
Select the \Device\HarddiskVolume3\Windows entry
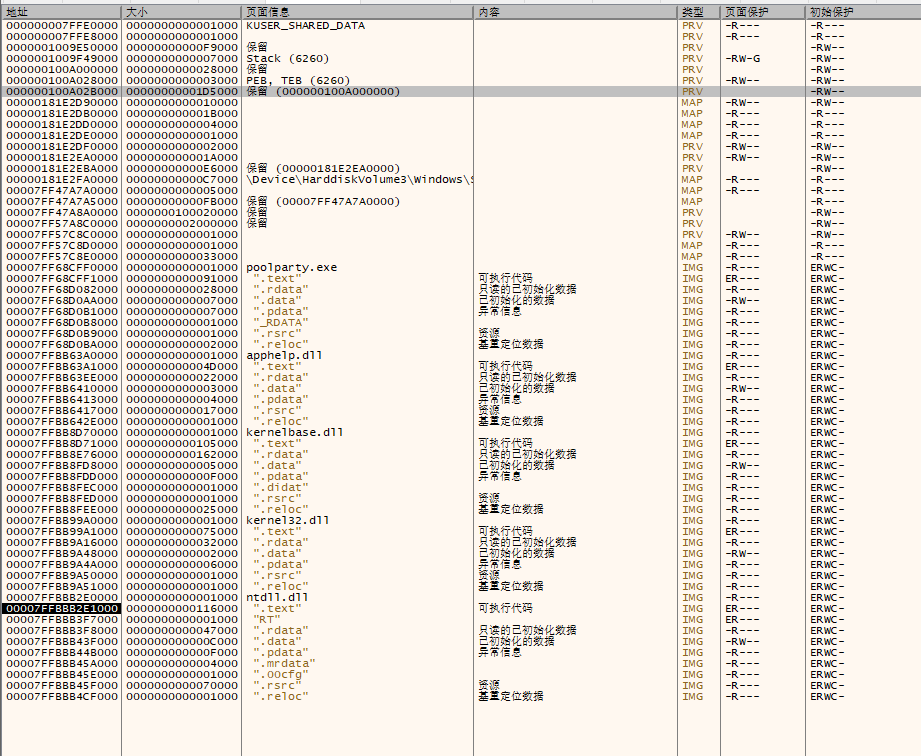(359, 180)
